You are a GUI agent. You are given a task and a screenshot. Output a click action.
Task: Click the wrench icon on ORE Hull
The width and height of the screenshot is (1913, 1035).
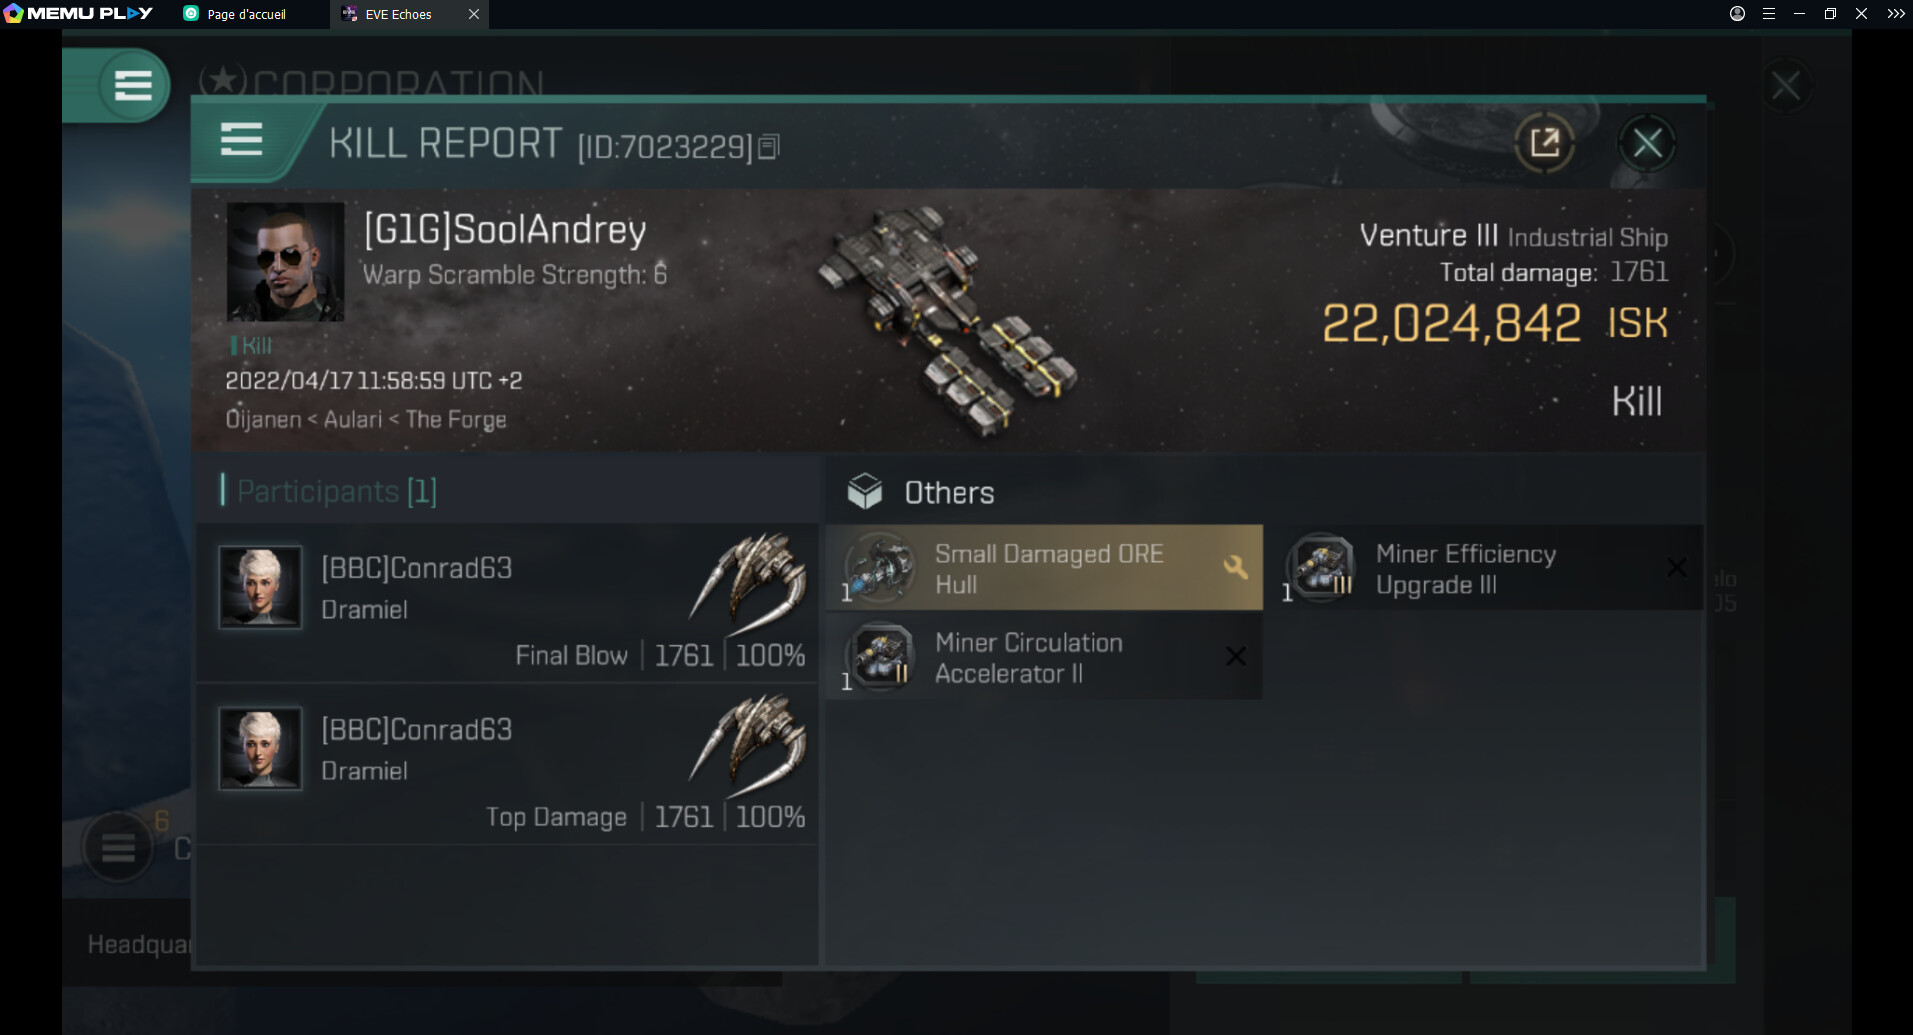(1235, 567)
